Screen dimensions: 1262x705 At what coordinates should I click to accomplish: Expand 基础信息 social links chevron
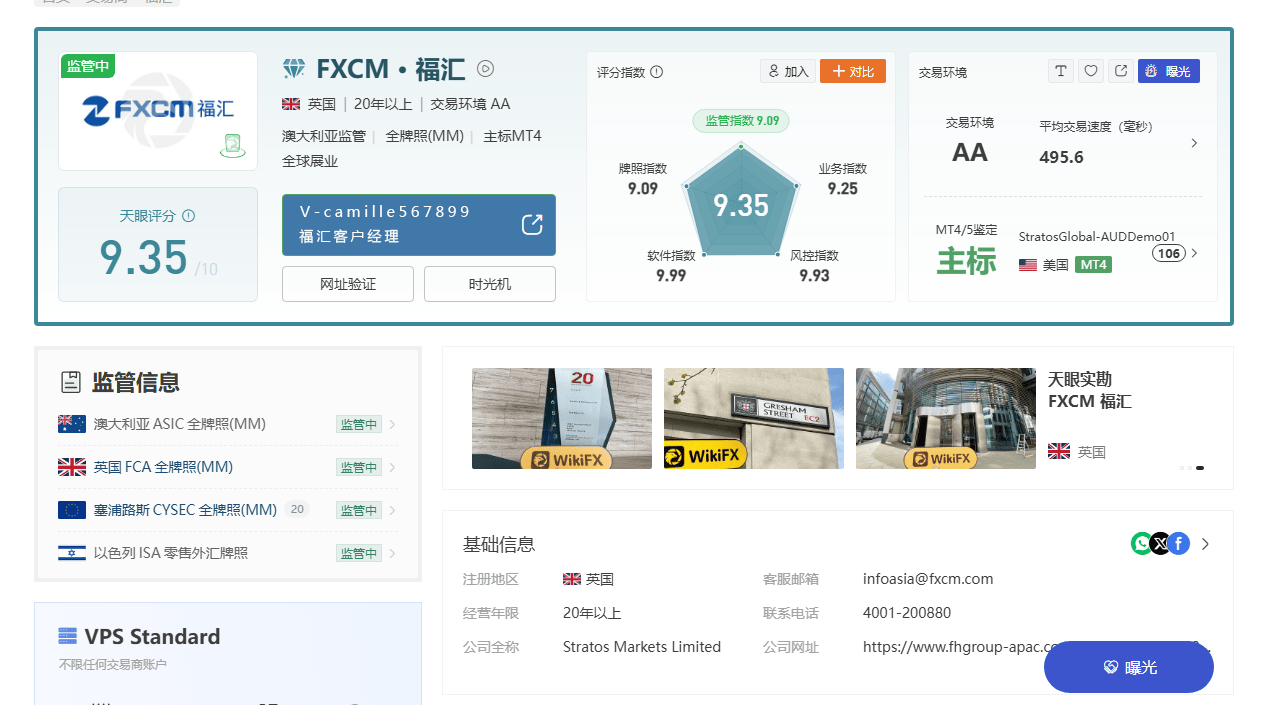click(1205, 544)
